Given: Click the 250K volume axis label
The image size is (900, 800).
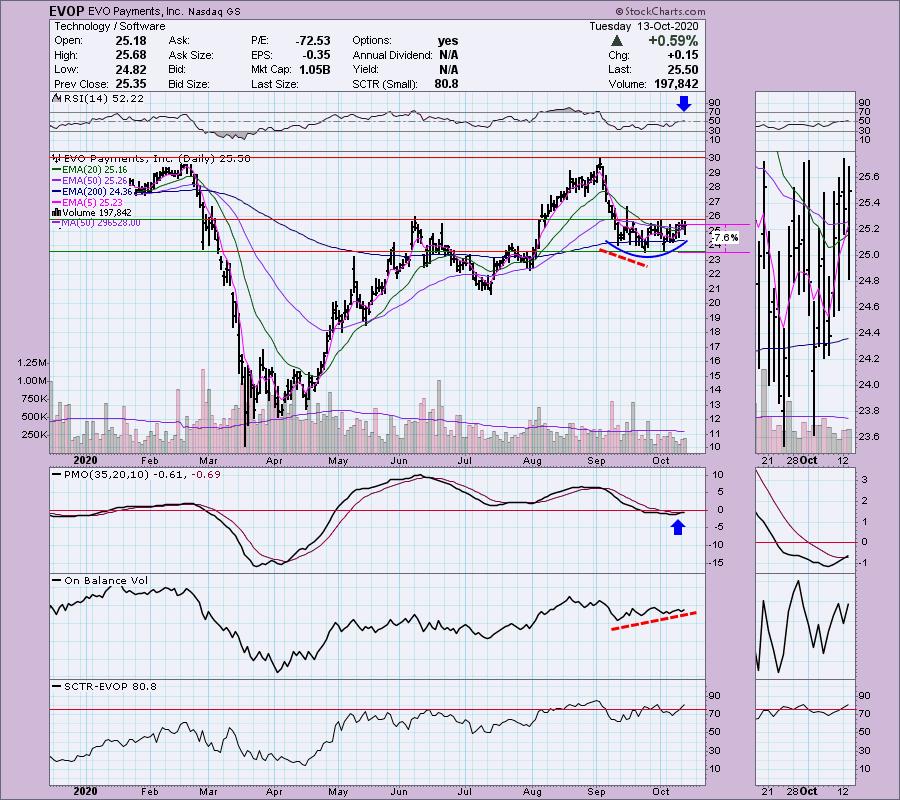Looking at the screenshot, I should pyautogui.click(x=34, y=434).
